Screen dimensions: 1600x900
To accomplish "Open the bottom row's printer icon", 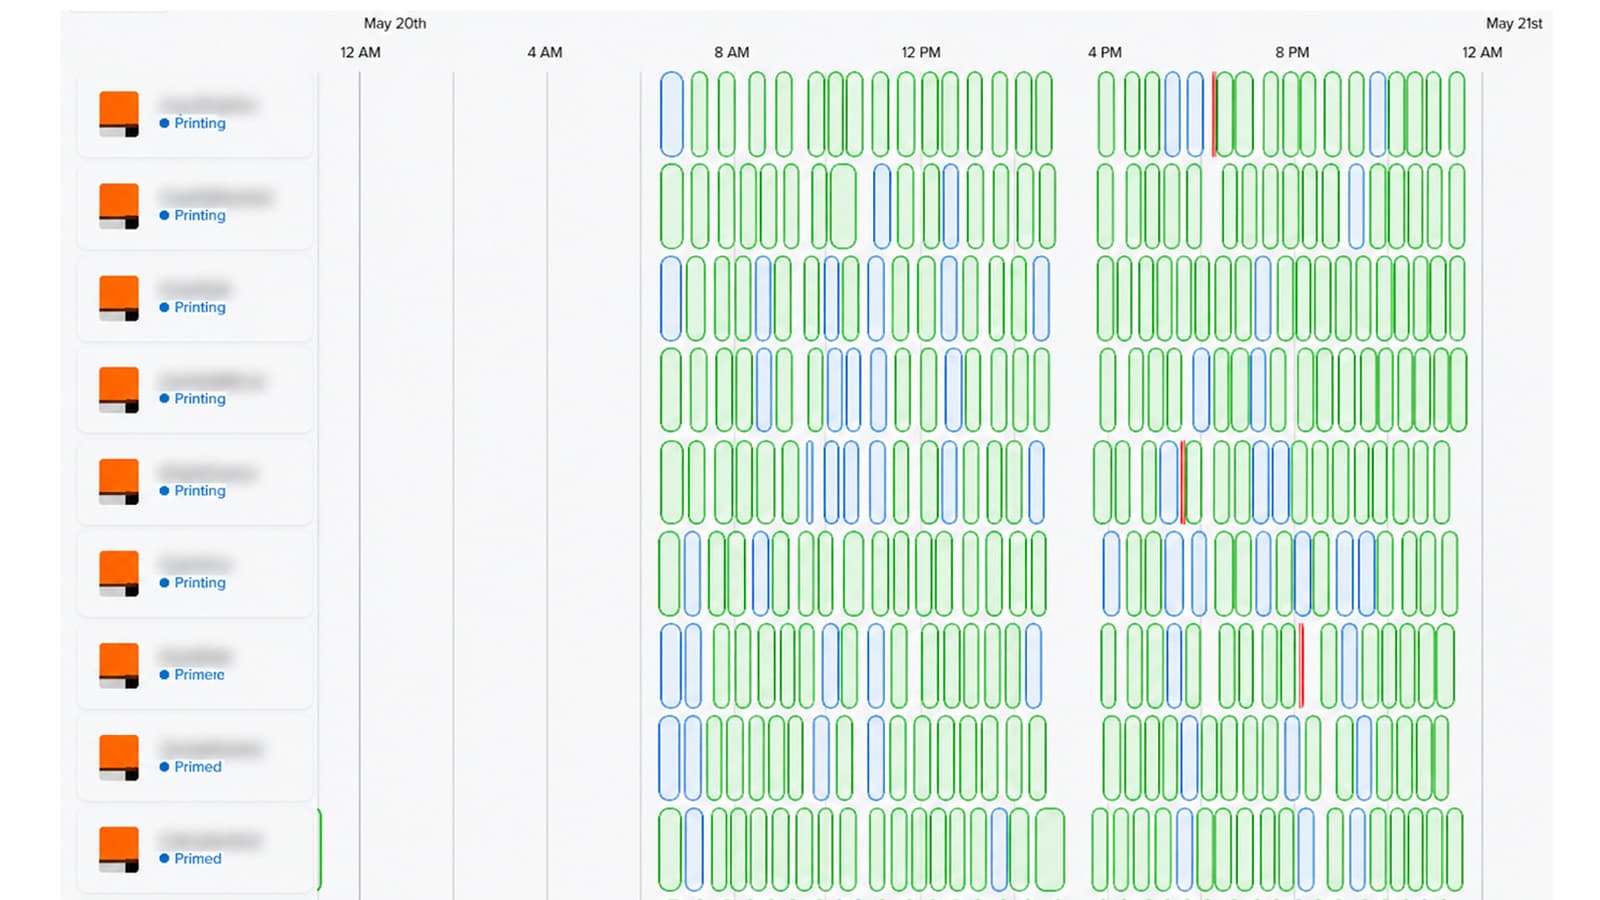I will [x=119, y=849].
